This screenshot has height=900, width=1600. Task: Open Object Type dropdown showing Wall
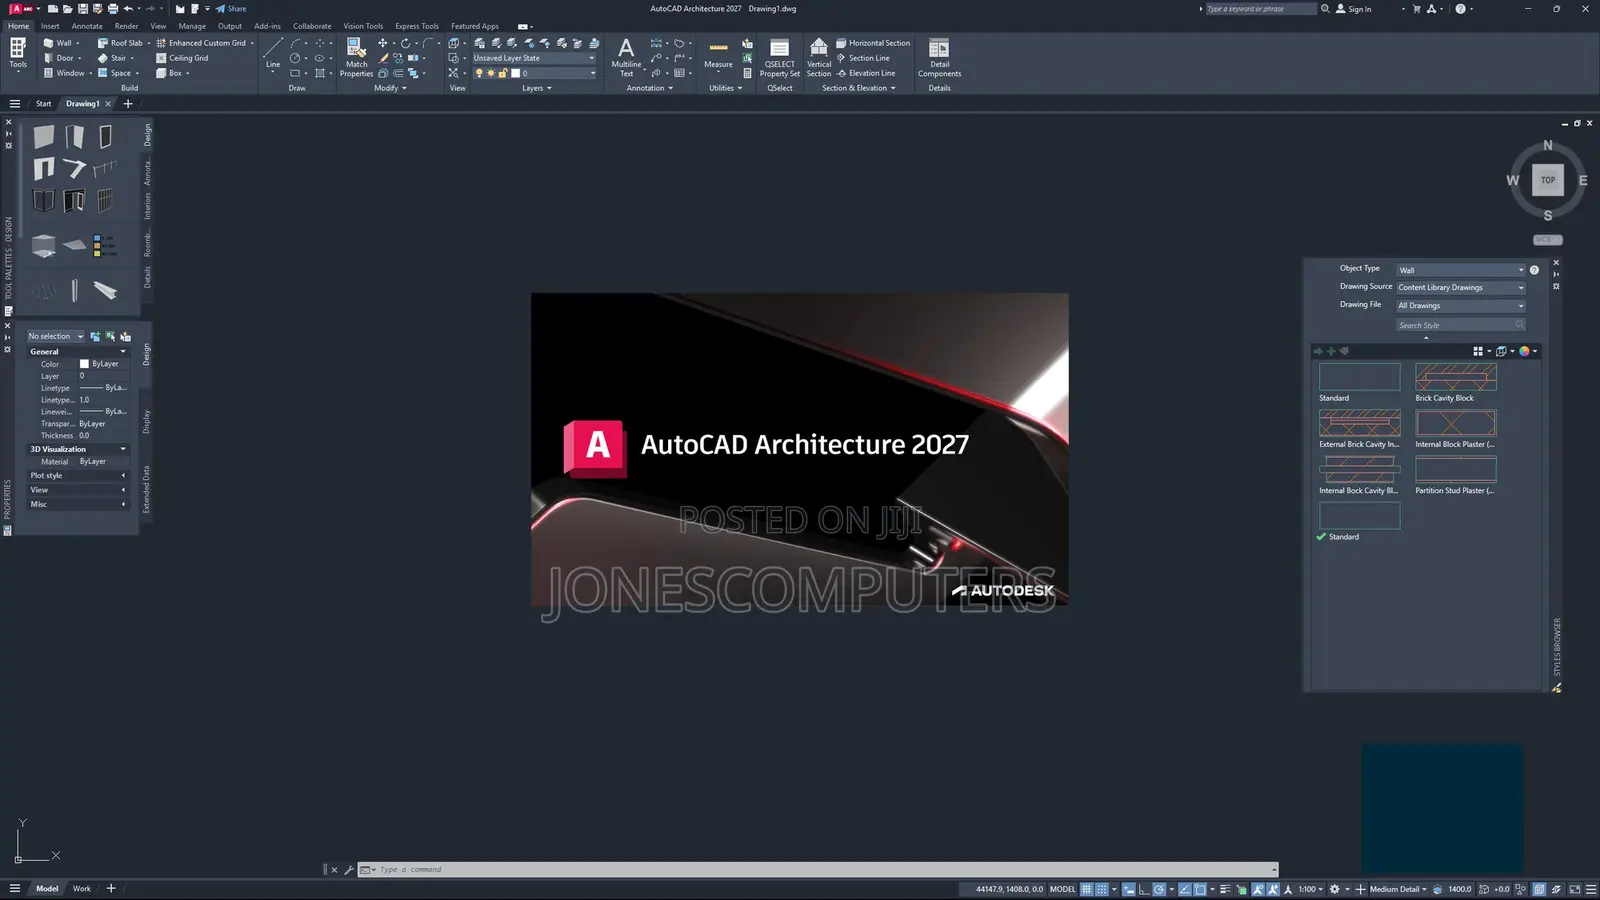click(x=1461, y=270)
